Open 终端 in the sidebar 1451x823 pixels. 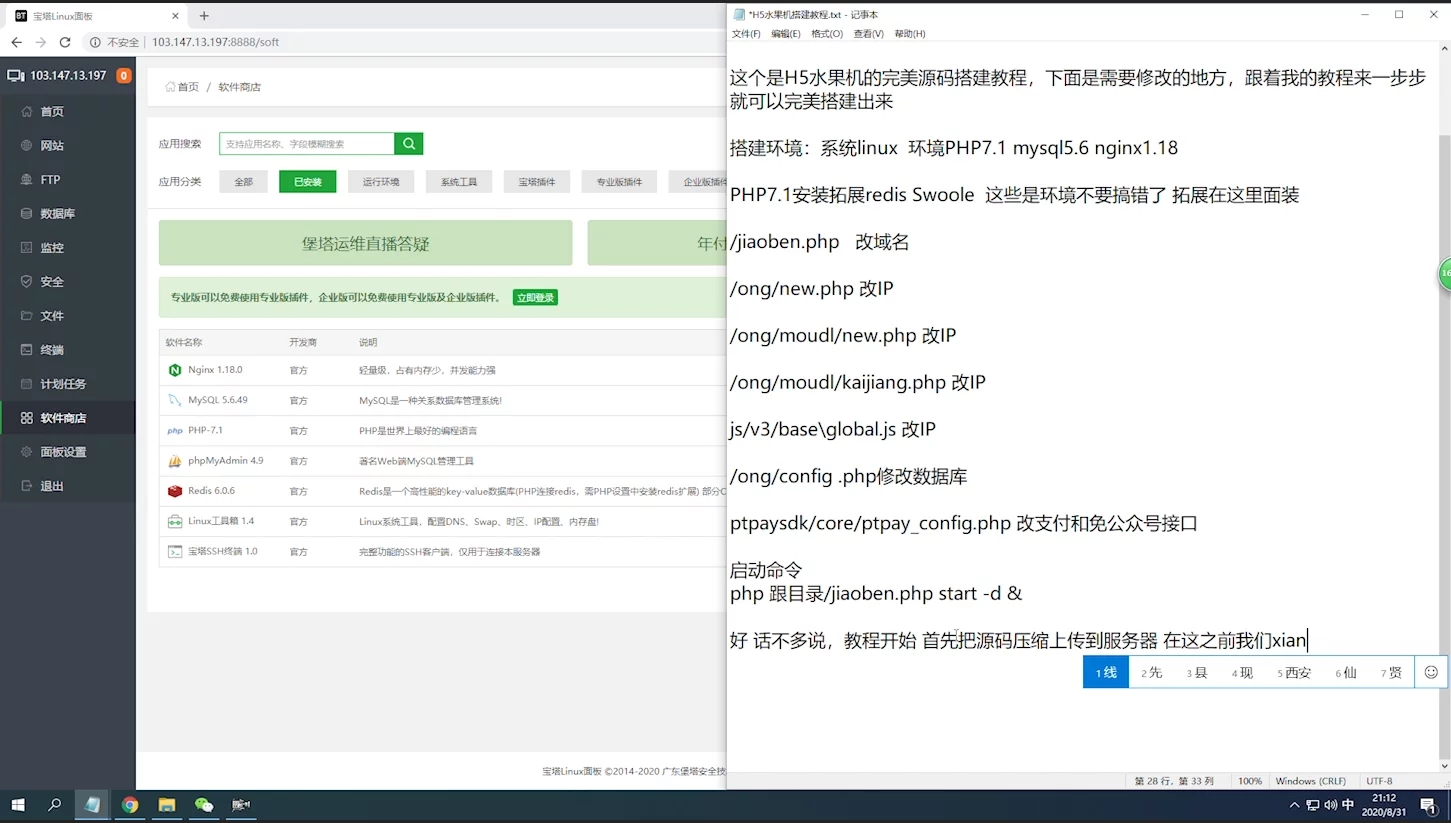click(52, 350)
